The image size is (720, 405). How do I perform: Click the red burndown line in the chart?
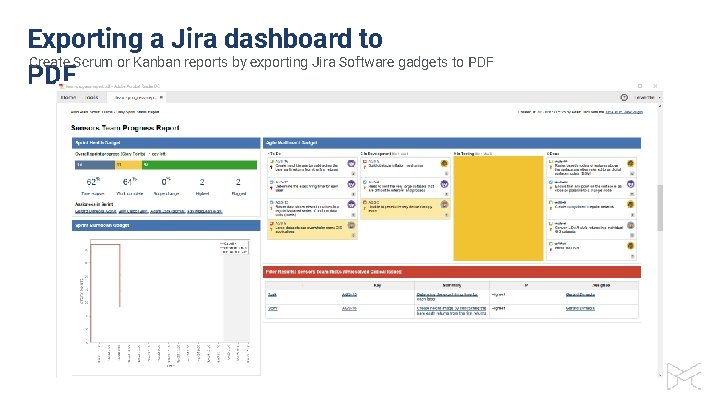coord(120,276)
